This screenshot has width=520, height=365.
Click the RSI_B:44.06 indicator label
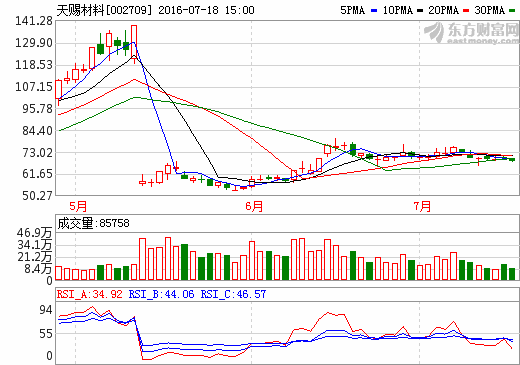pos(161,294)
